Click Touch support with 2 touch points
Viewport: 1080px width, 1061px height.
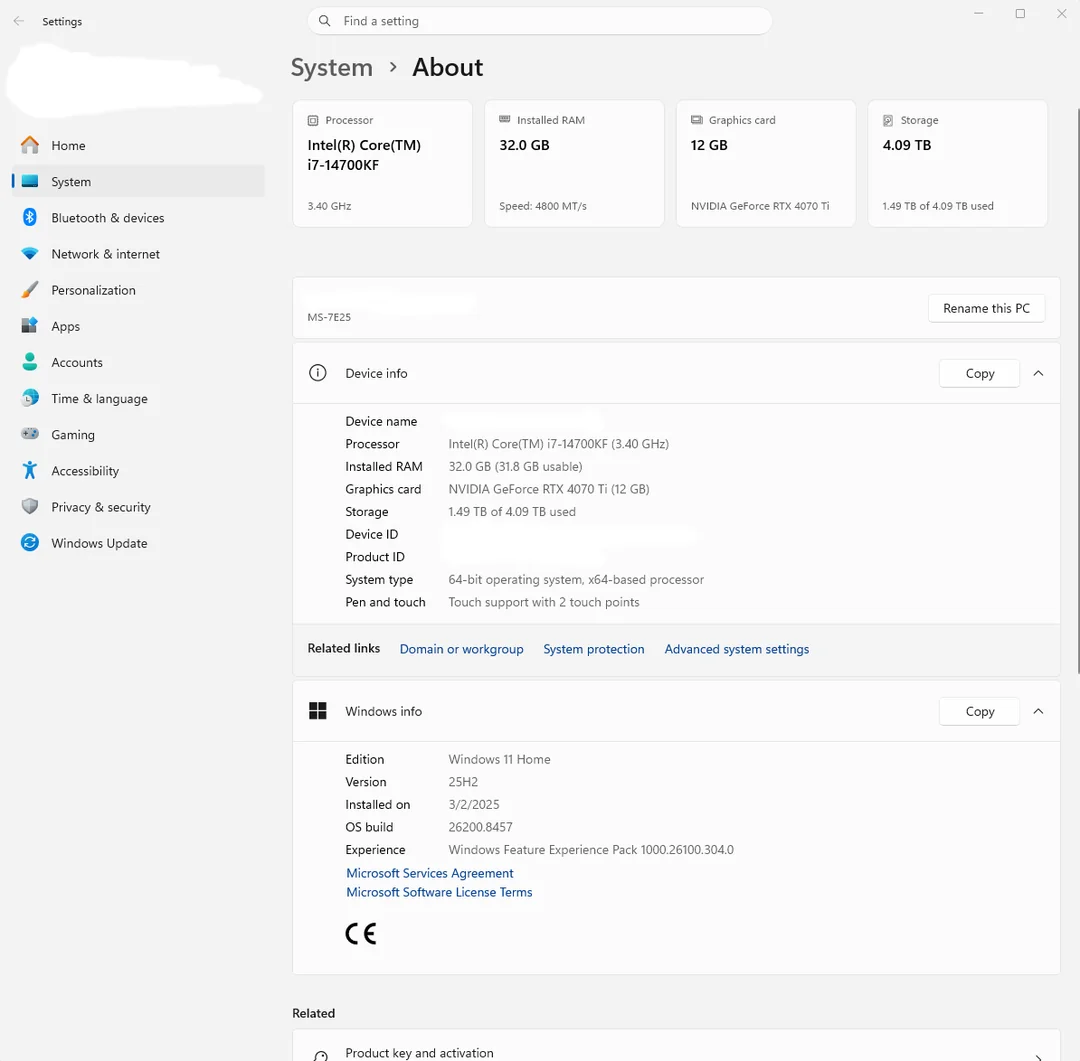pyautogui.click(x=544, y=602)
